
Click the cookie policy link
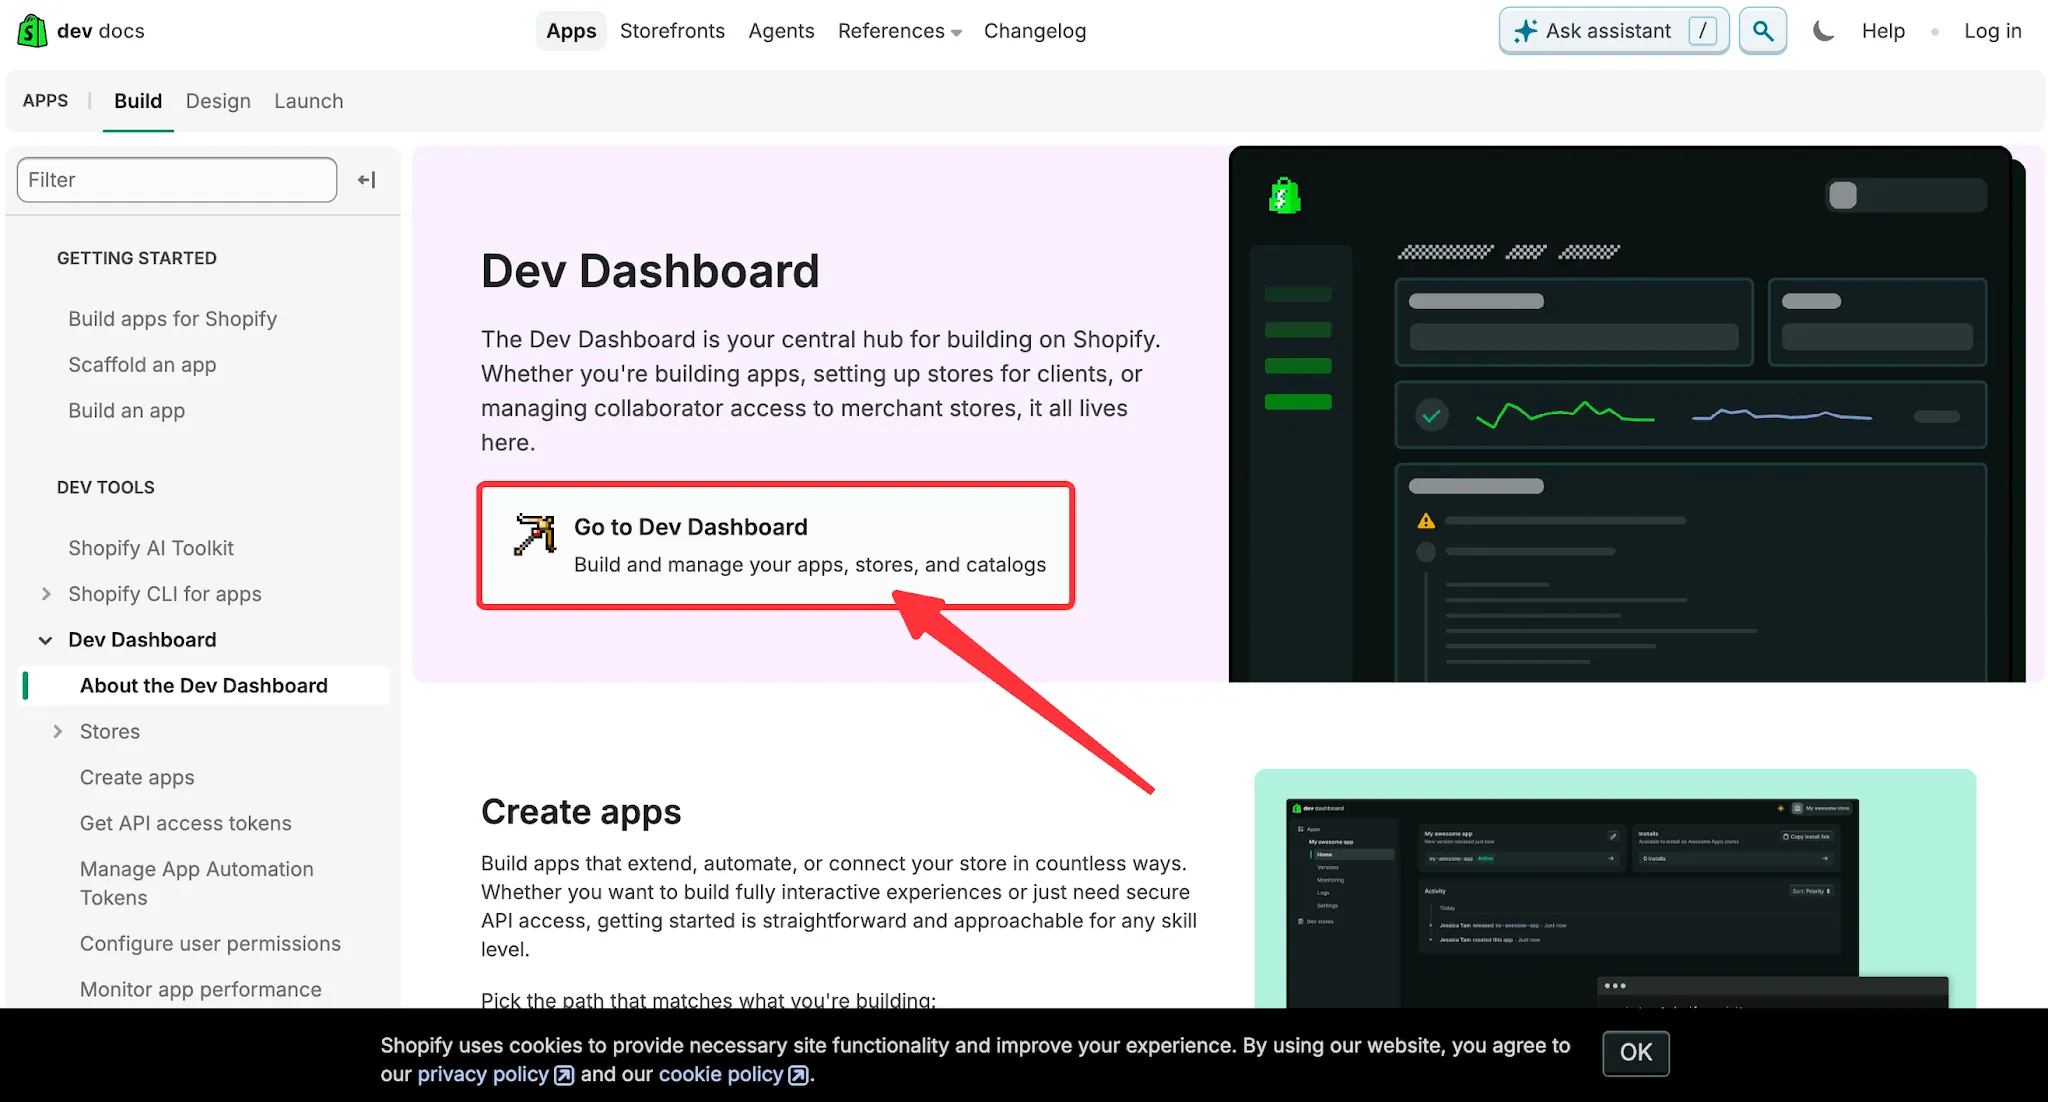721,1075
